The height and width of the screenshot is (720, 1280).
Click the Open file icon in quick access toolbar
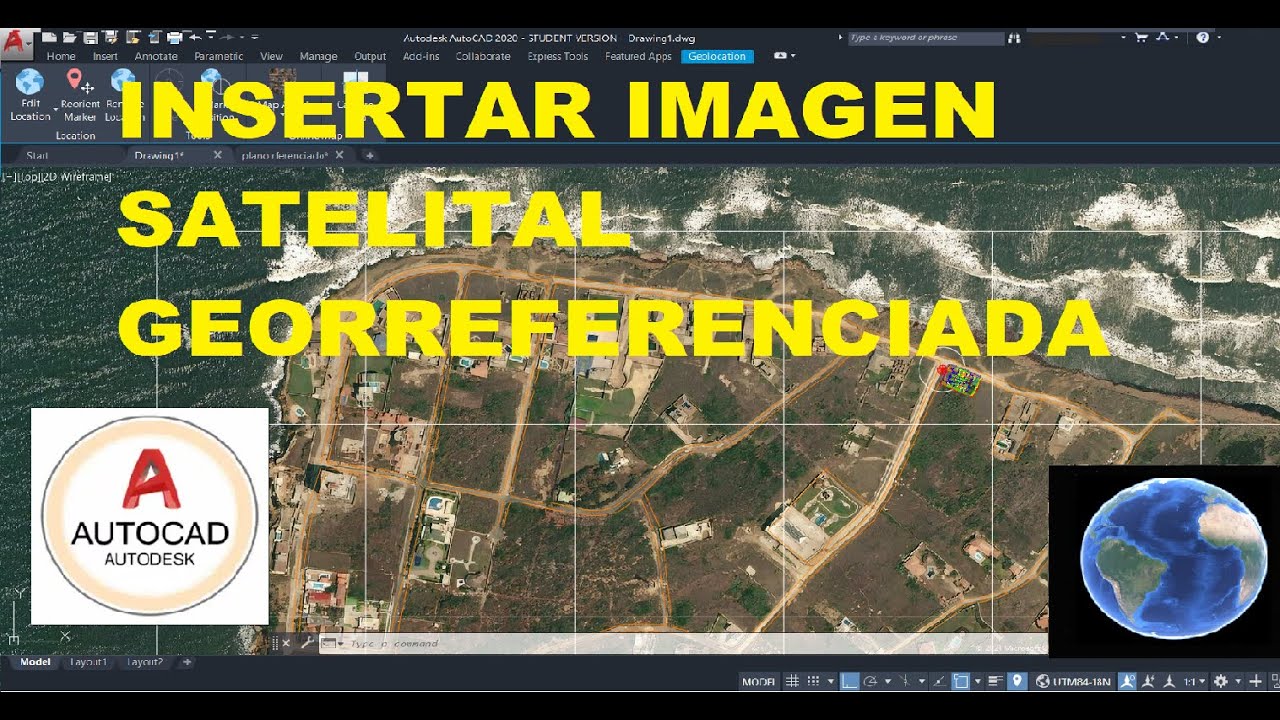(69, 37)
